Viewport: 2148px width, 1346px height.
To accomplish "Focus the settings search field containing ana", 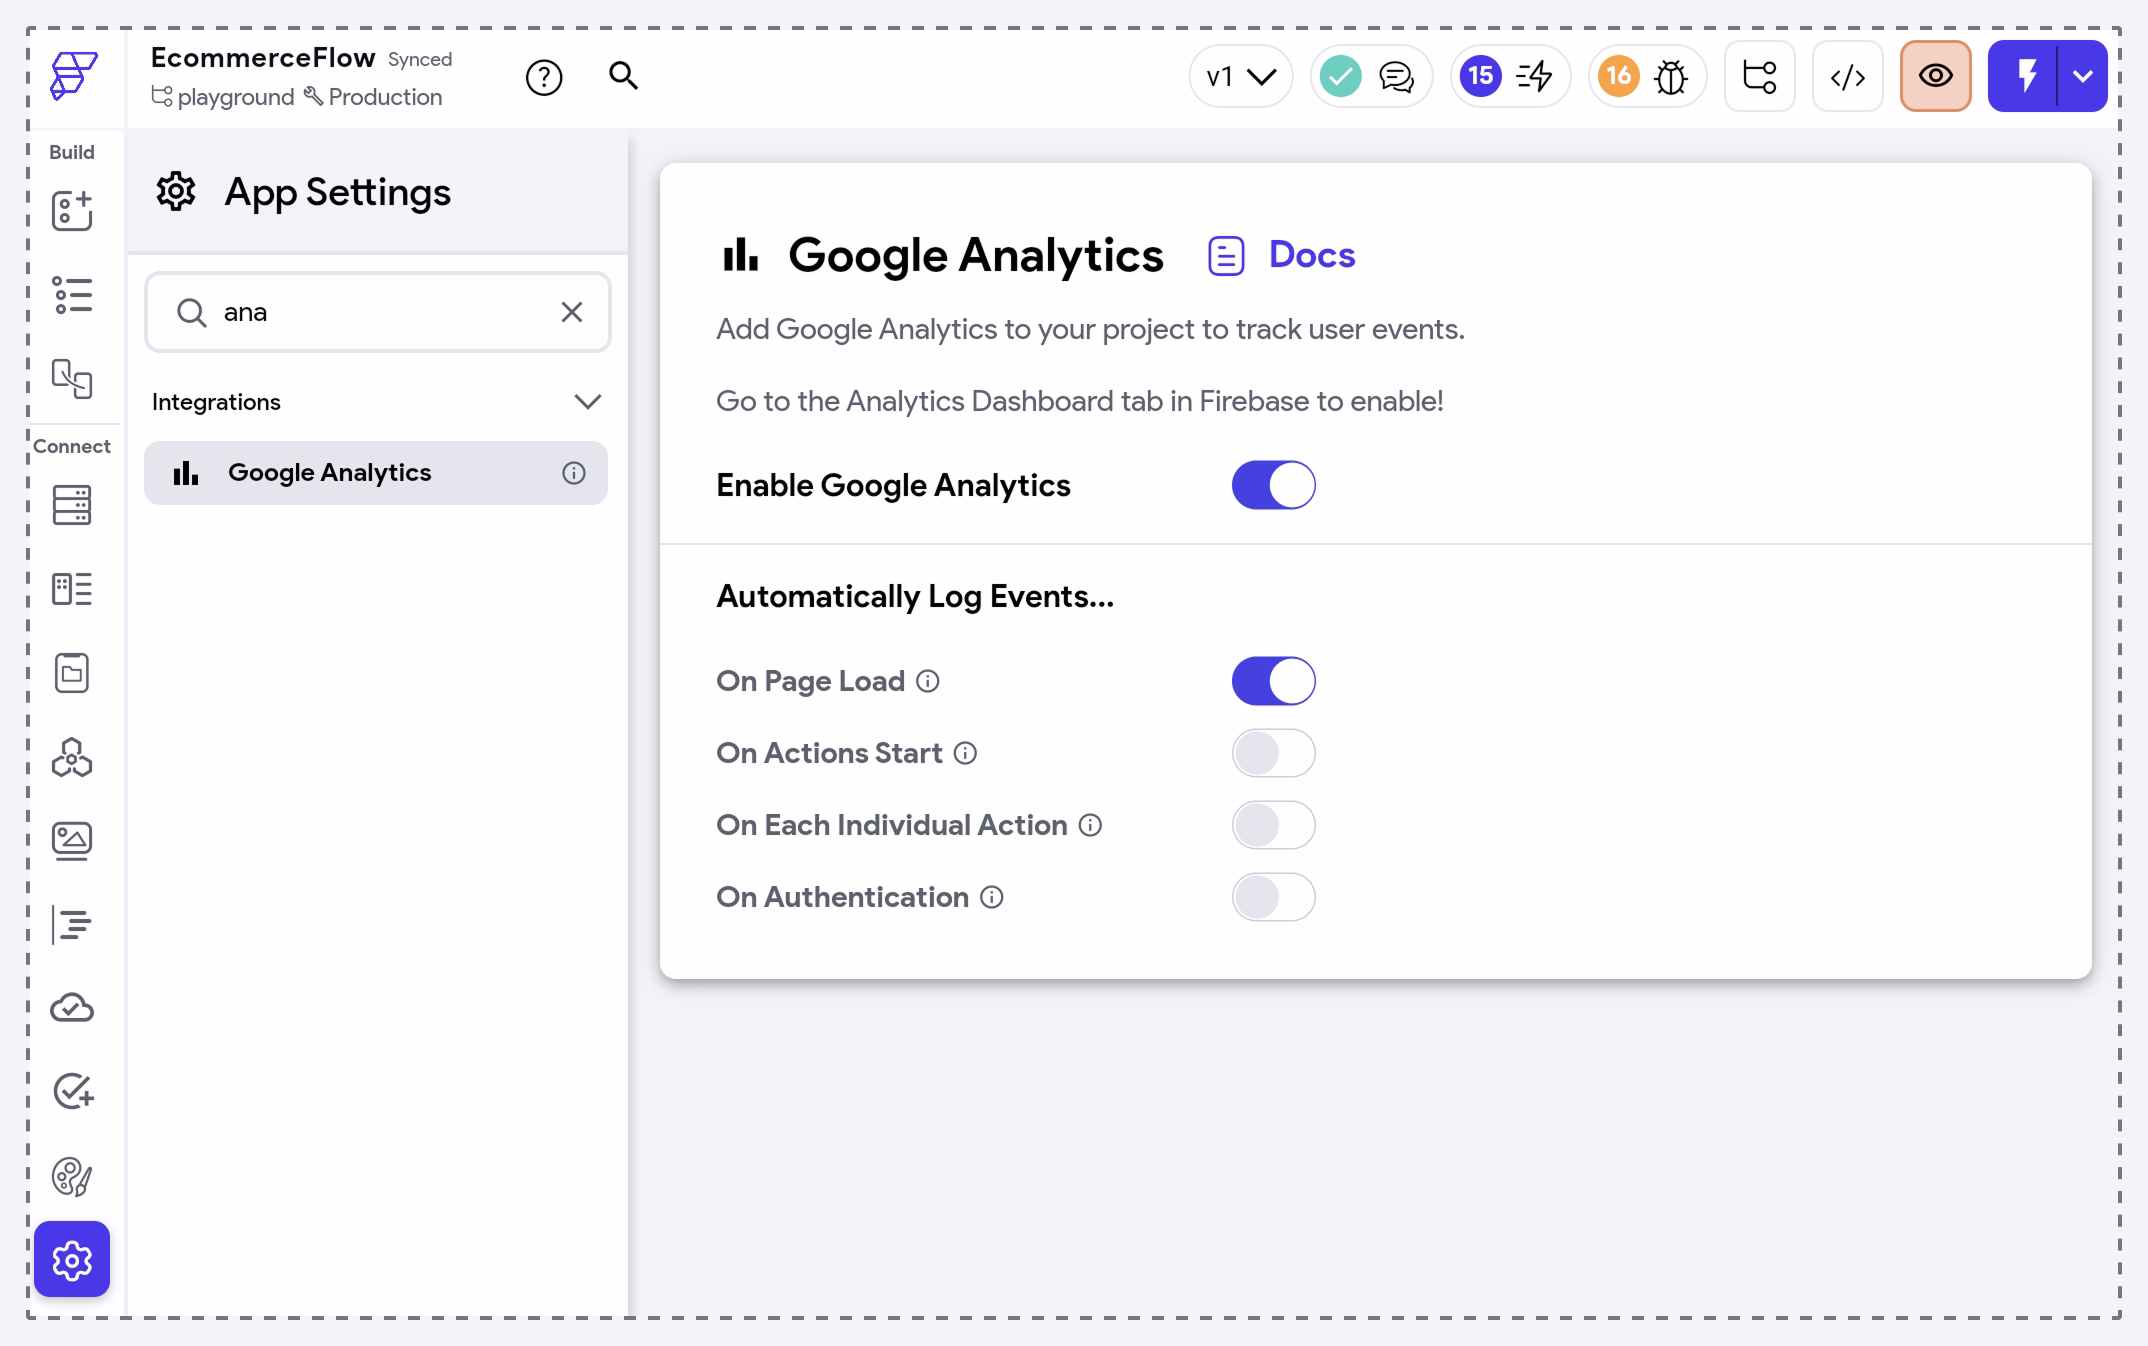I will click(x=377, y=312).
